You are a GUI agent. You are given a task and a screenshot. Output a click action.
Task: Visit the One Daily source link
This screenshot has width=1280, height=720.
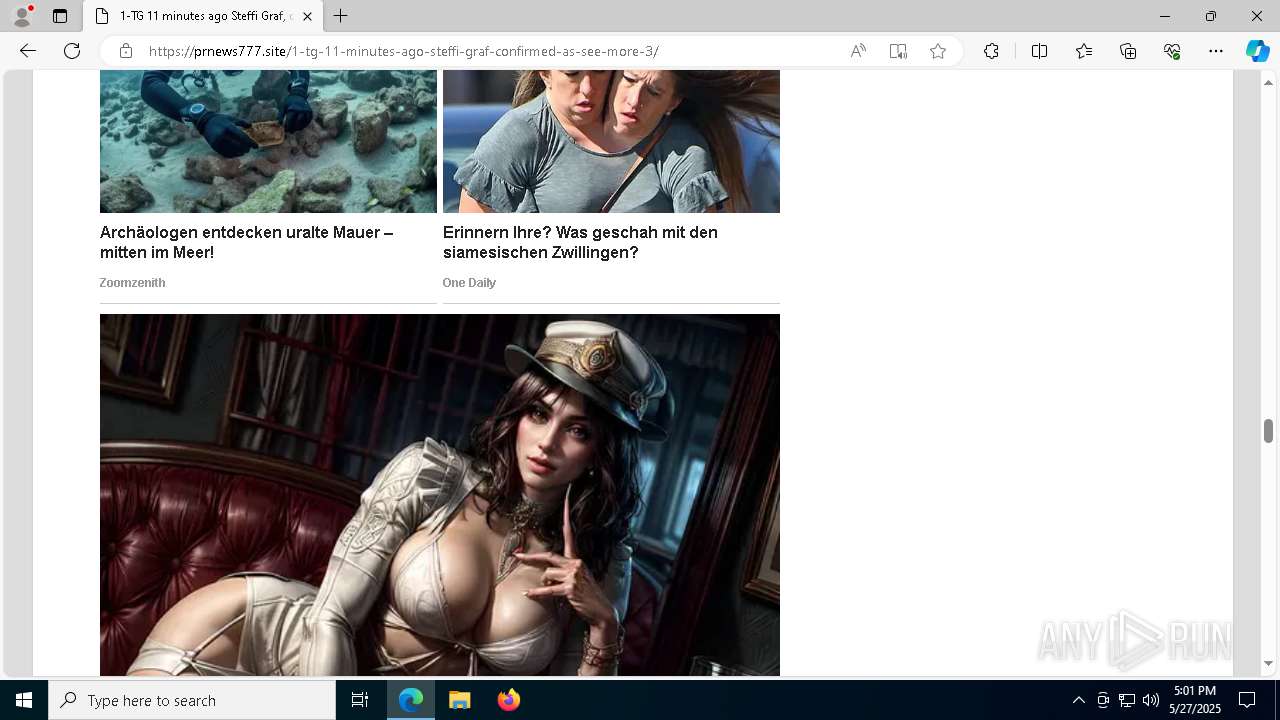tap(469, 283)
